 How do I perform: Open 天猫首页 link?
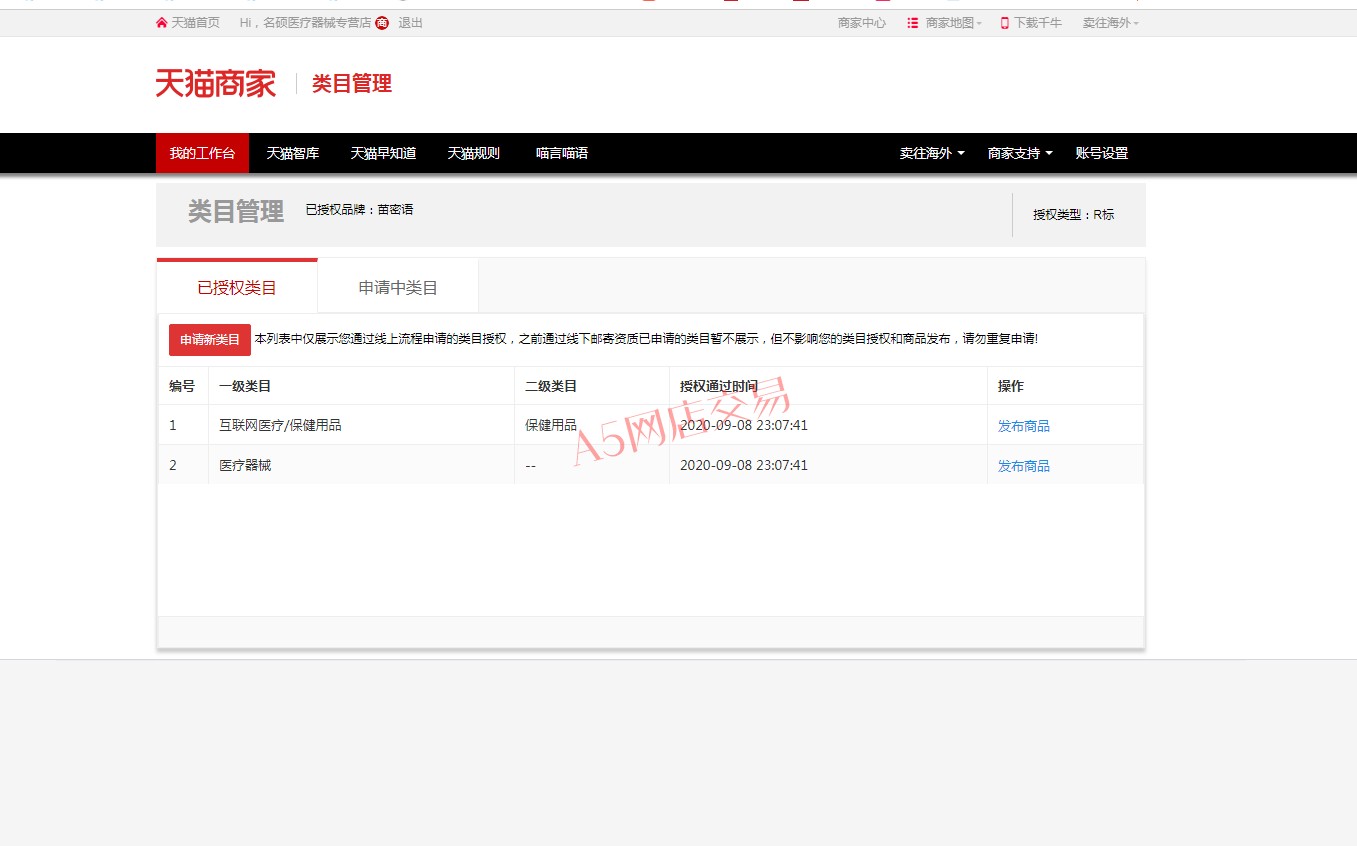tap(195, 23)
